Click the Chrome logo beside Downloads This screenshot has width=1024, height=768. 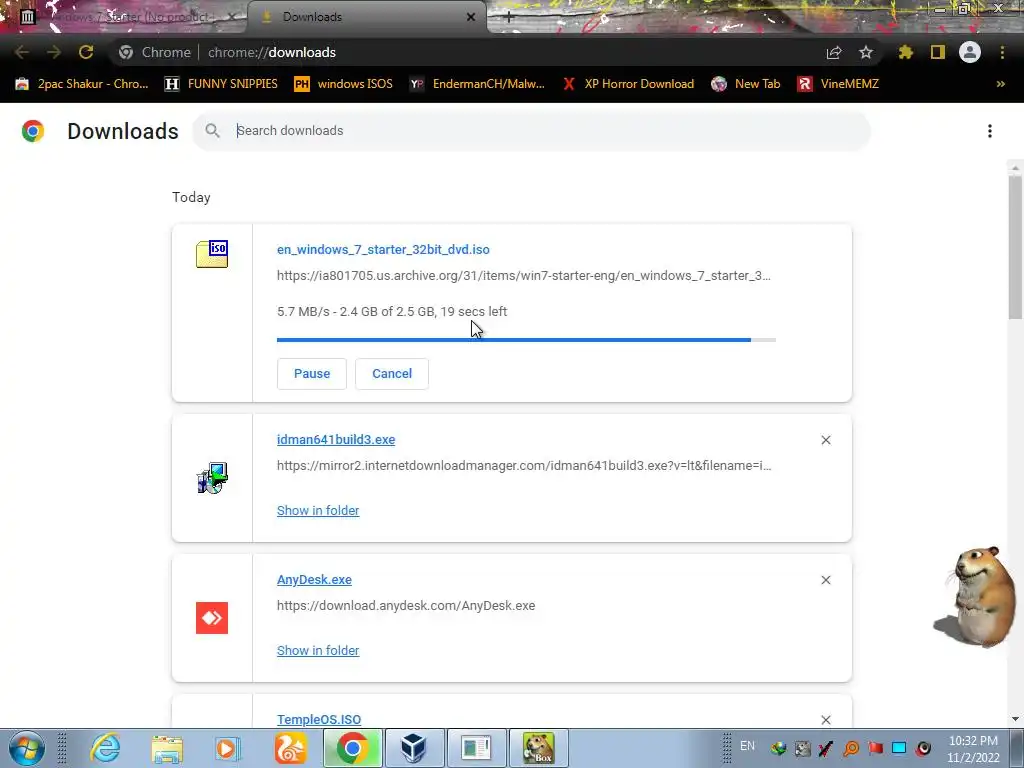coord(33,131)
